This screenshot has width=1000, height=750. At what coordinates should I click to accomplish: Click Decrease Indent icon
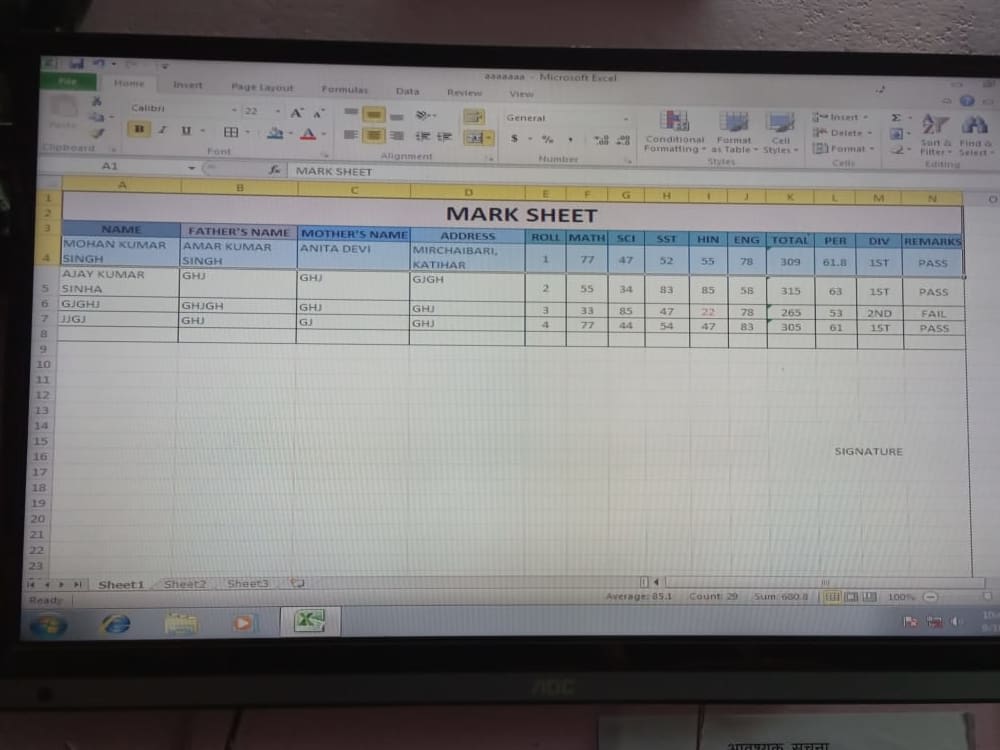click(423, 136)
